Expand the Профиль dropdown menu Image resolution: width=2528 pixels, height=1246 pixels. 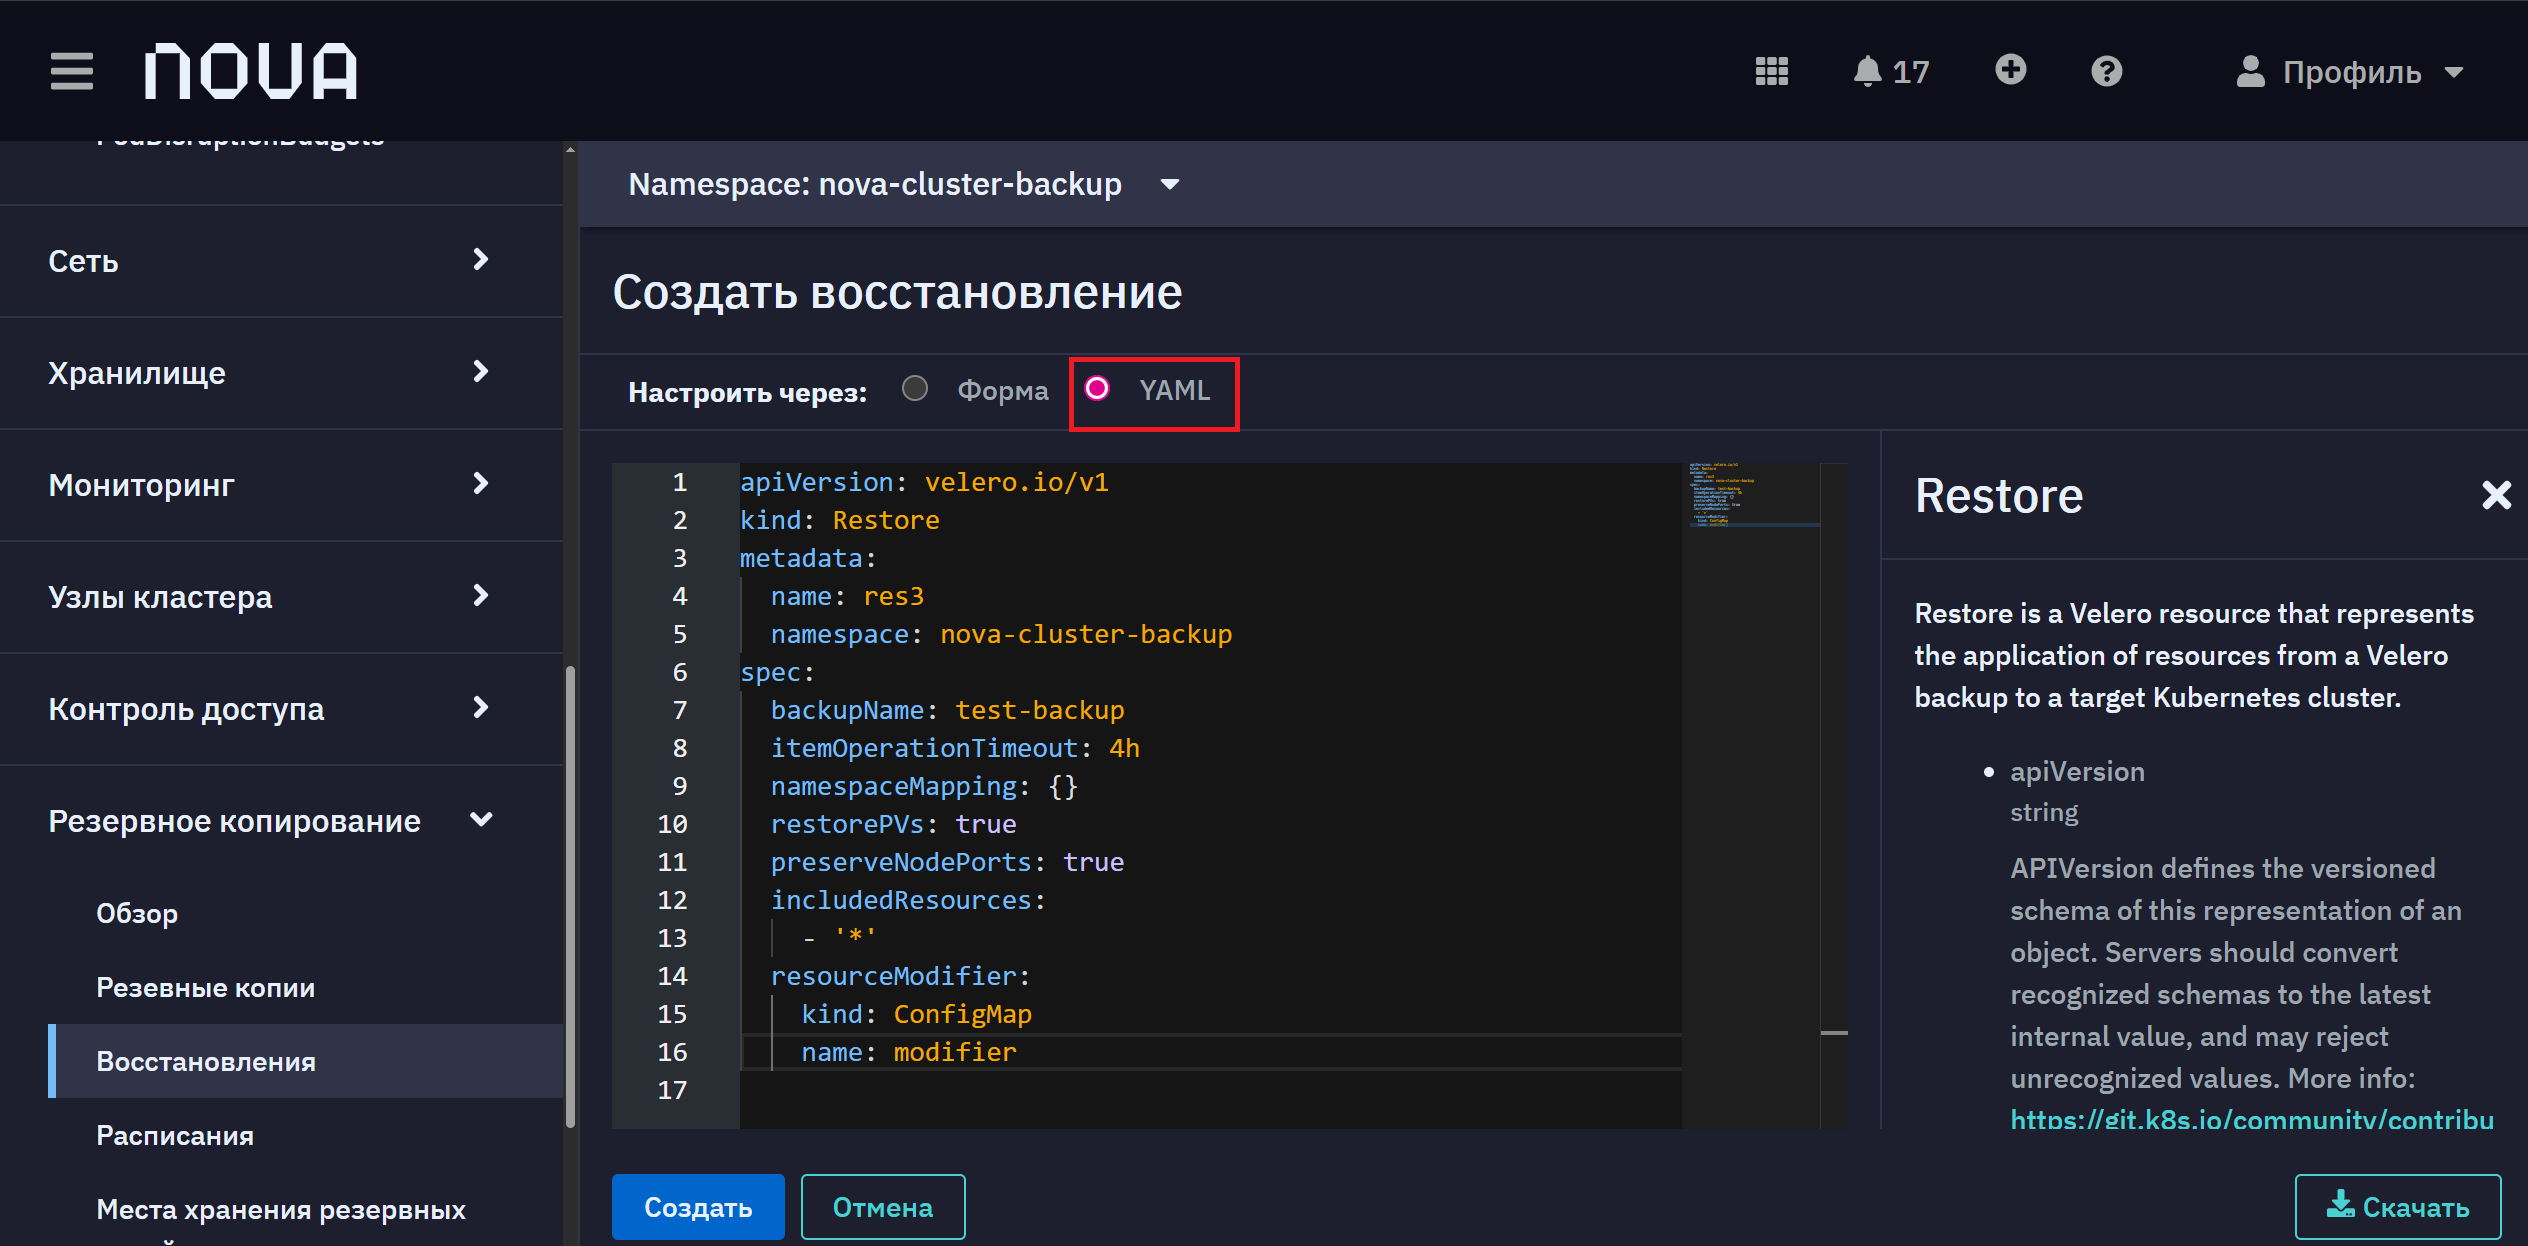[x=2350, y=71]
